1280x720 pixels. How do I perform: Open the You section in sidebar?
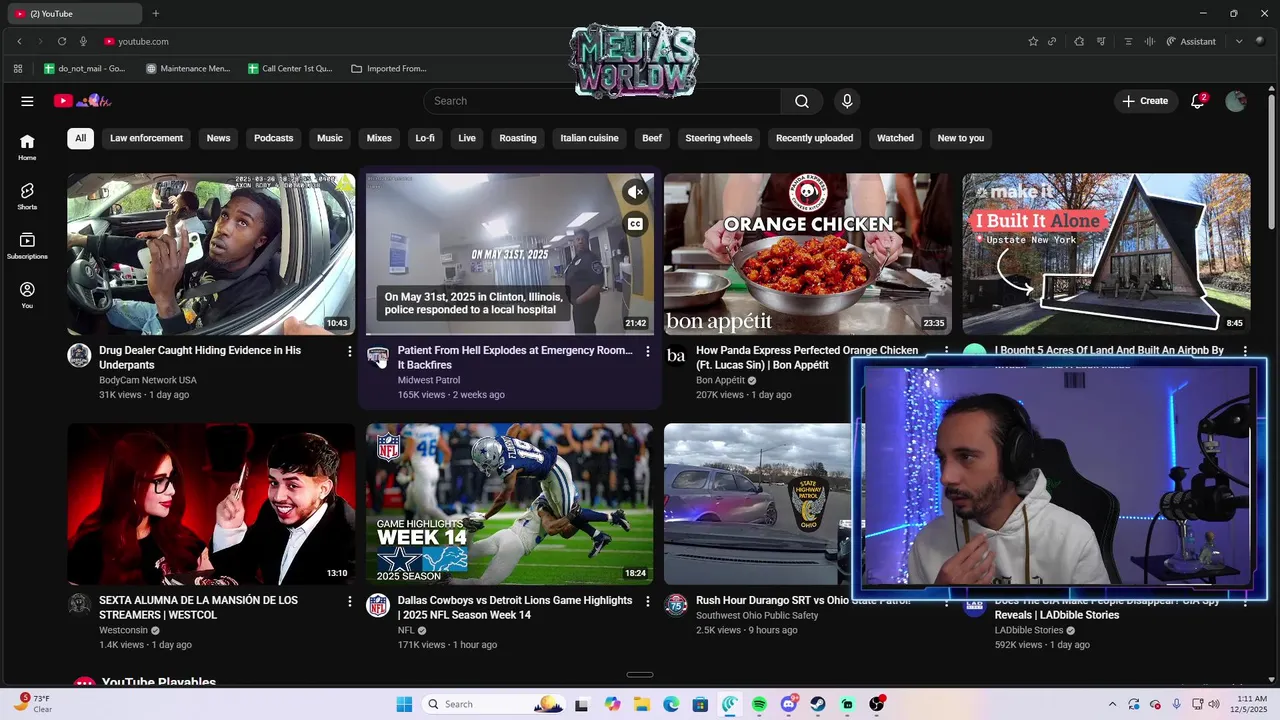27,295
